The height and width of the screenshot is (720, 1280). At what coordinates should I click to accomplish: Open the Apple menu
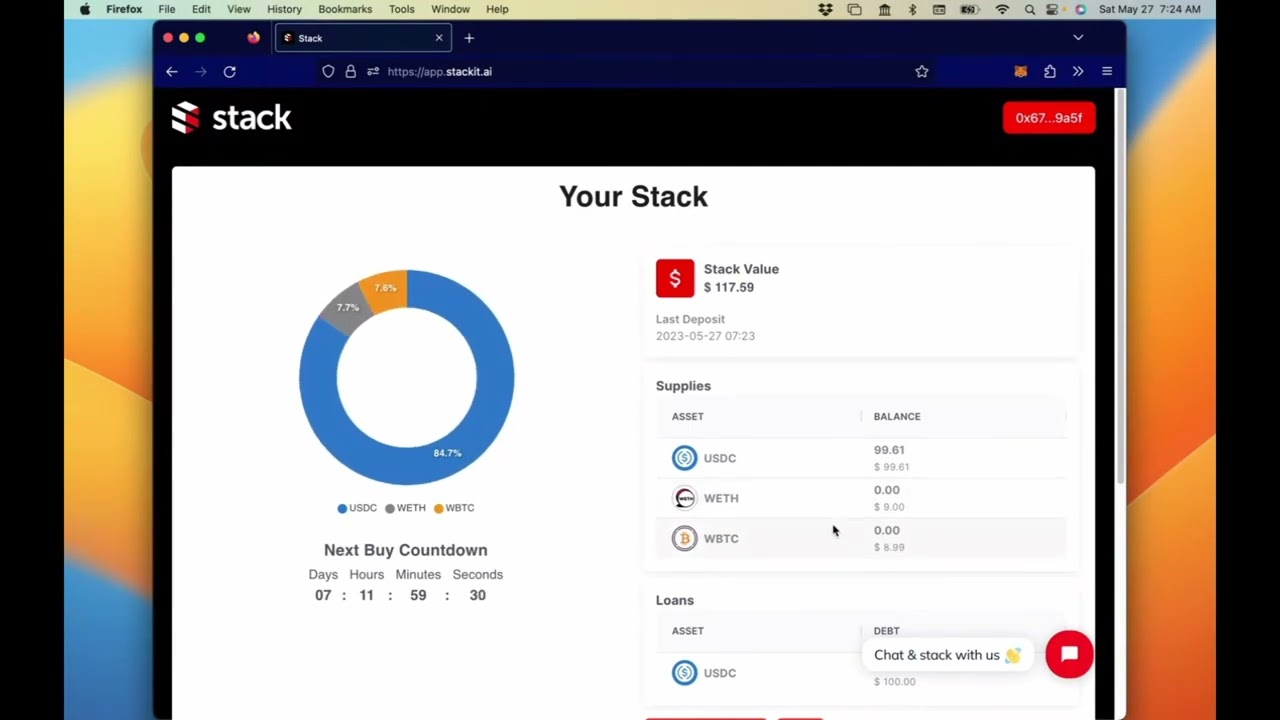pos(85,9)
